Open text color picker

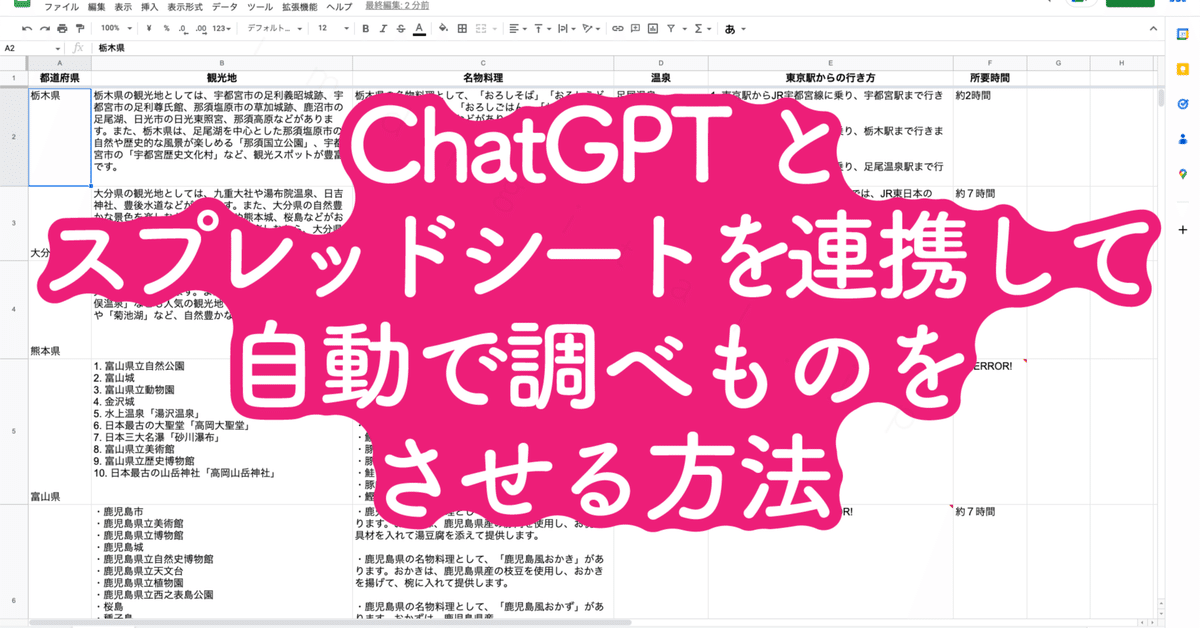pyautogui.click(x=417, y=28)
